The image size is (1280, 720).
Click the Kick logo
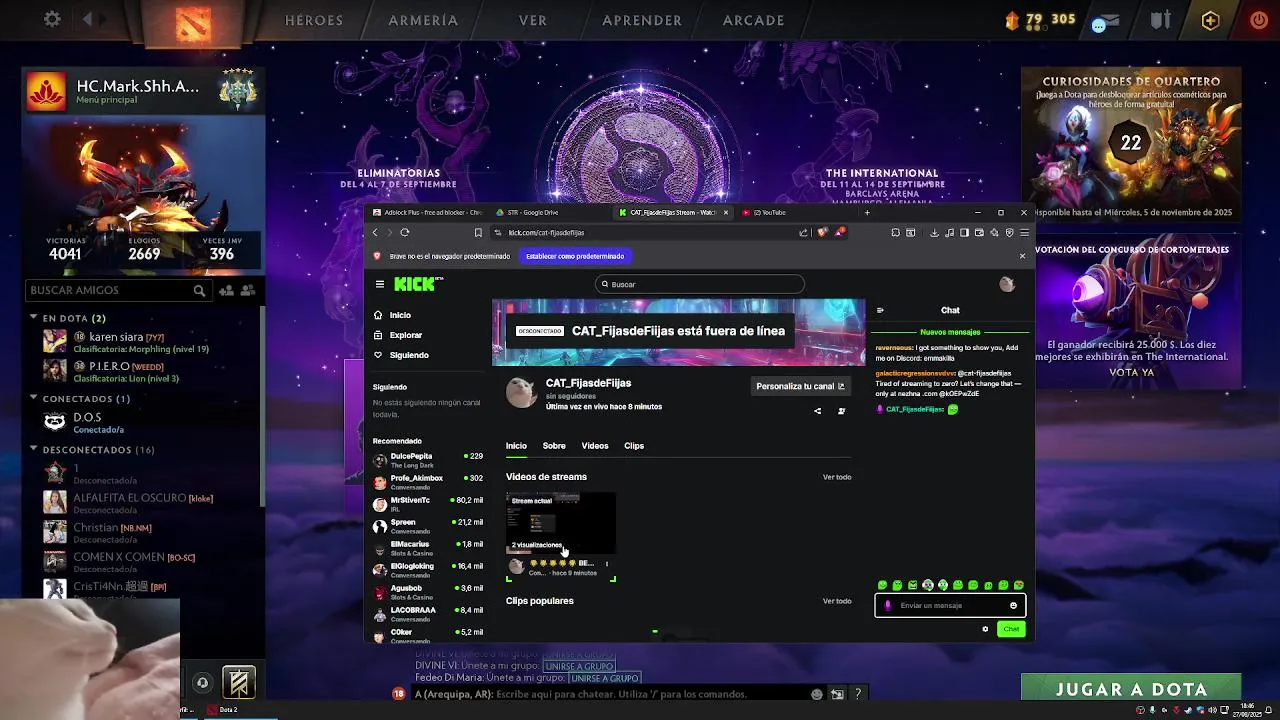click(x=415, y=284)
